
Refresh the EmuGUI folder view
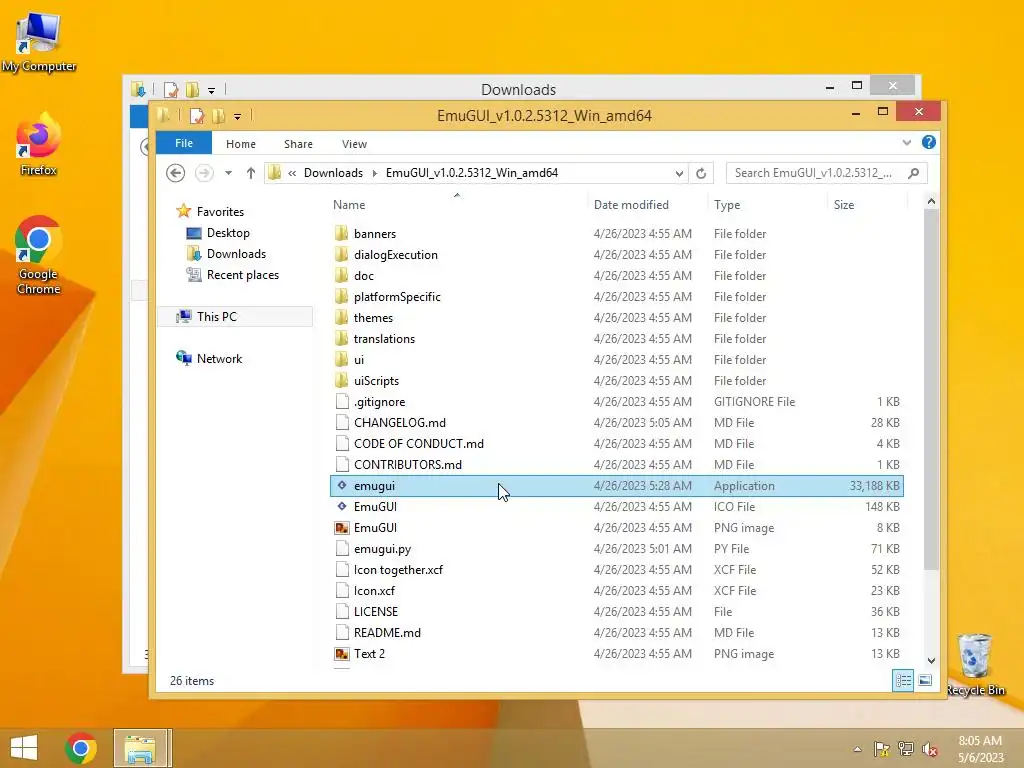coord(701,173)
